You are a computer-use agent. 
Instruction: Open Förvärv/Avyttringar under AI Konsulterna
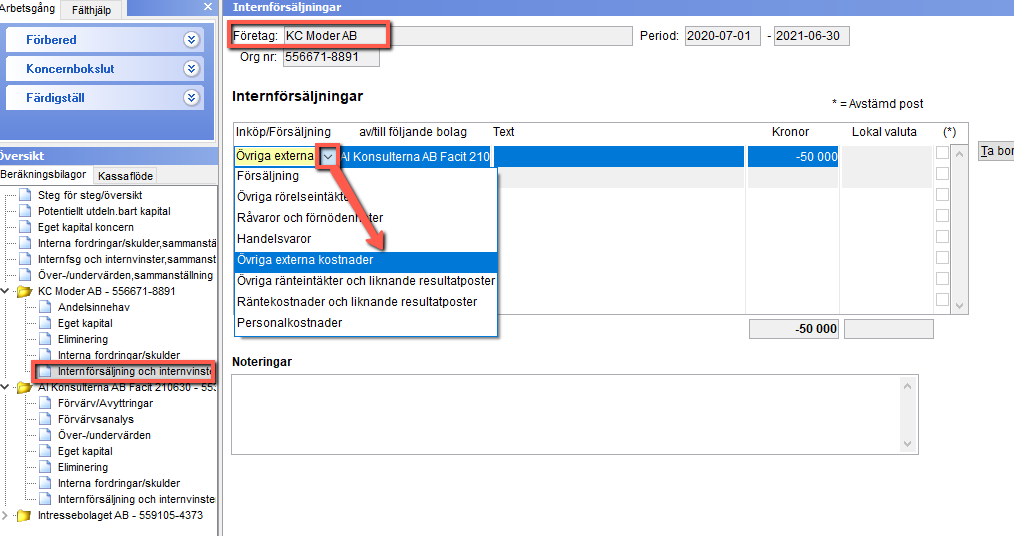click(105, 403)
